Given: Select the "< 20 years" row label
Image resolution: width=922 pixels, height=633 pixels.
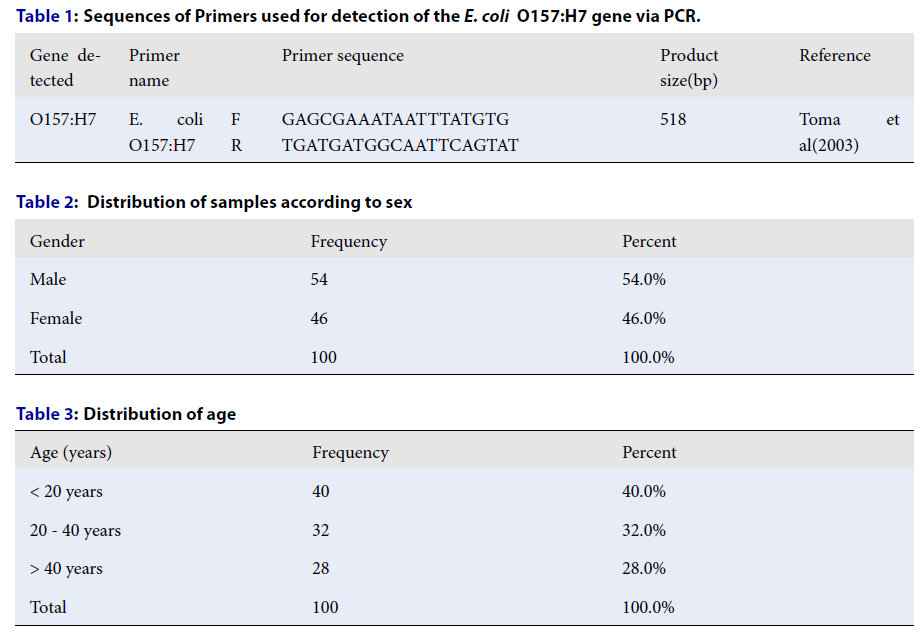Looking at the screenshot, I should tap(66, 492).
